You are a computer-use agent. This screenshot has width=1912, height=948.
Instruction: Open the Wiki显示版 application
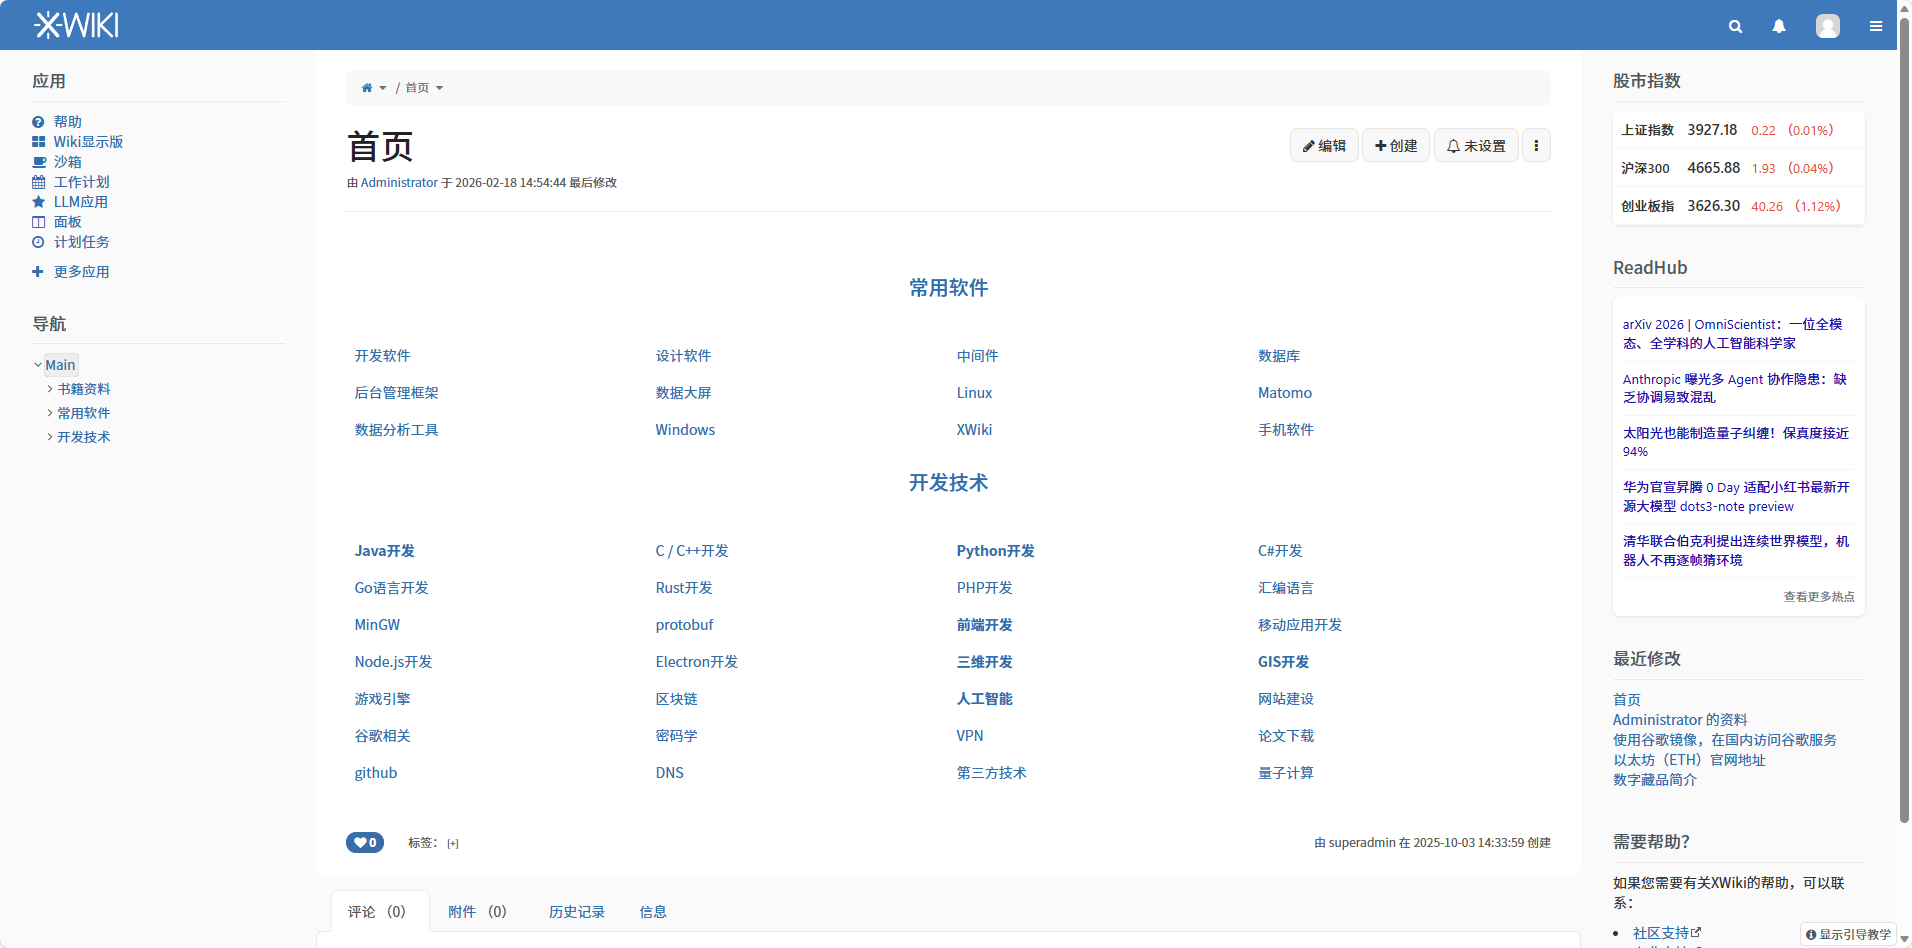(88, 142)
